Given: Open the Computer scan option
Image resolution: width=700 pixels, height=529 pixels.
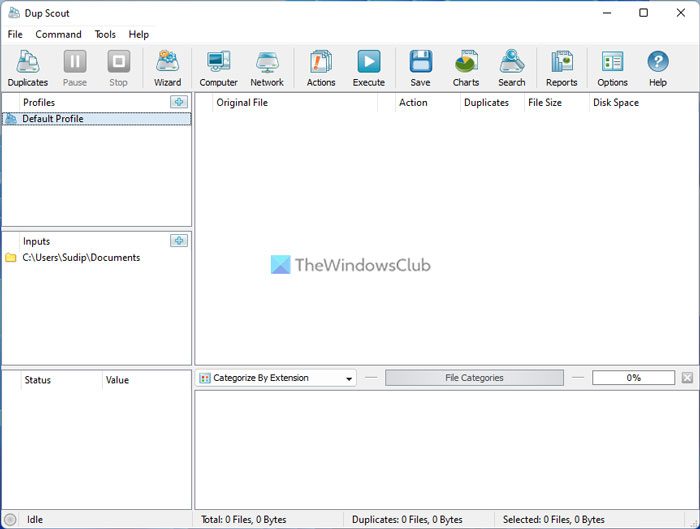Looking at the screenshot, I should 218,68.
